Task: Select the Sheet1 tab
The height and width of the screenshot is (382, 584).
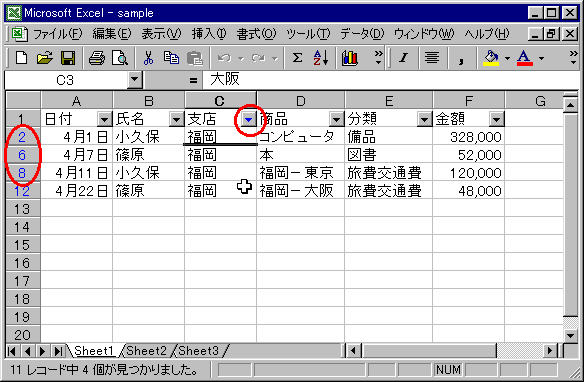Action: (x=93, y=351)
